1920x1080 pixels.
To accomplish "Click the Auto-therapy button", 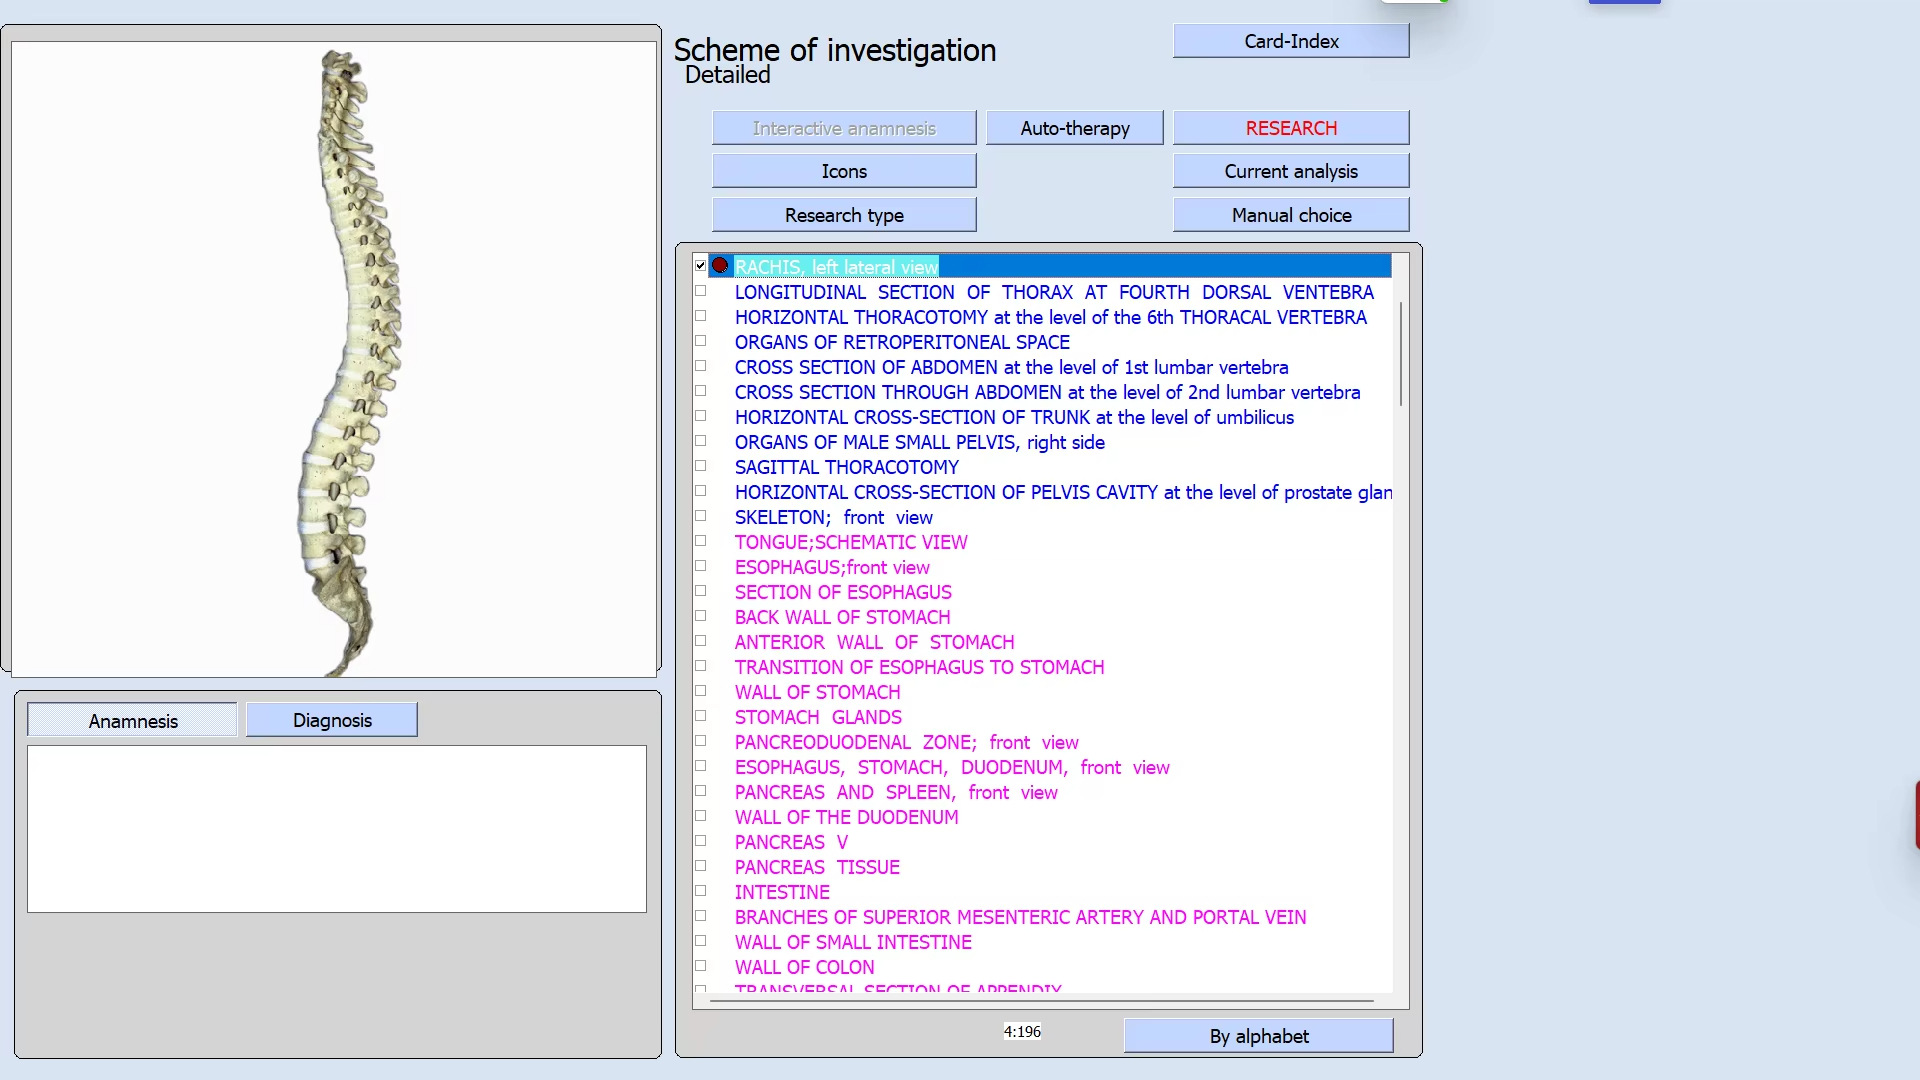I will (x=1075, y=128).
